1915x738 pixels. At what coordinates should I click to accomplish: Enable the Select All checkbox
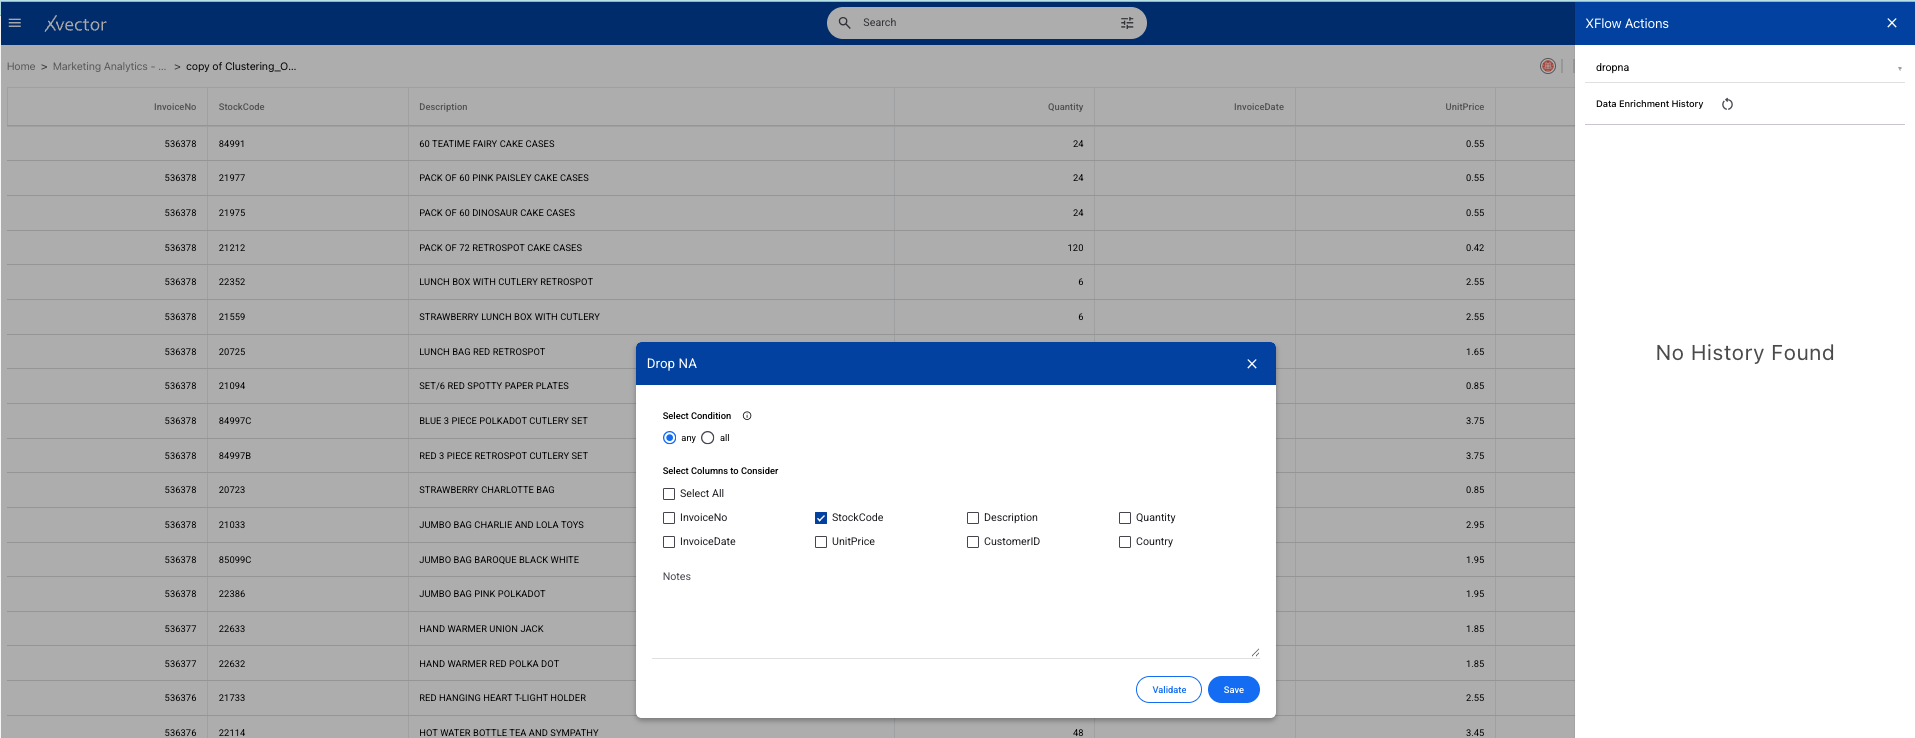point(669,494)
